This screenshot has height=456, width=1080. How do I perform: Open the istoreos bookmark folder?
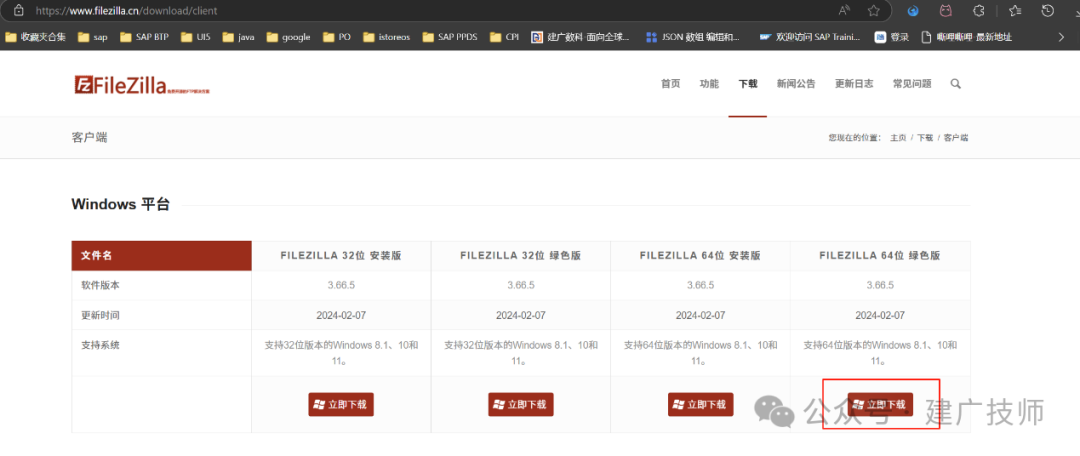pyautogui.click(x=386, y=37)
